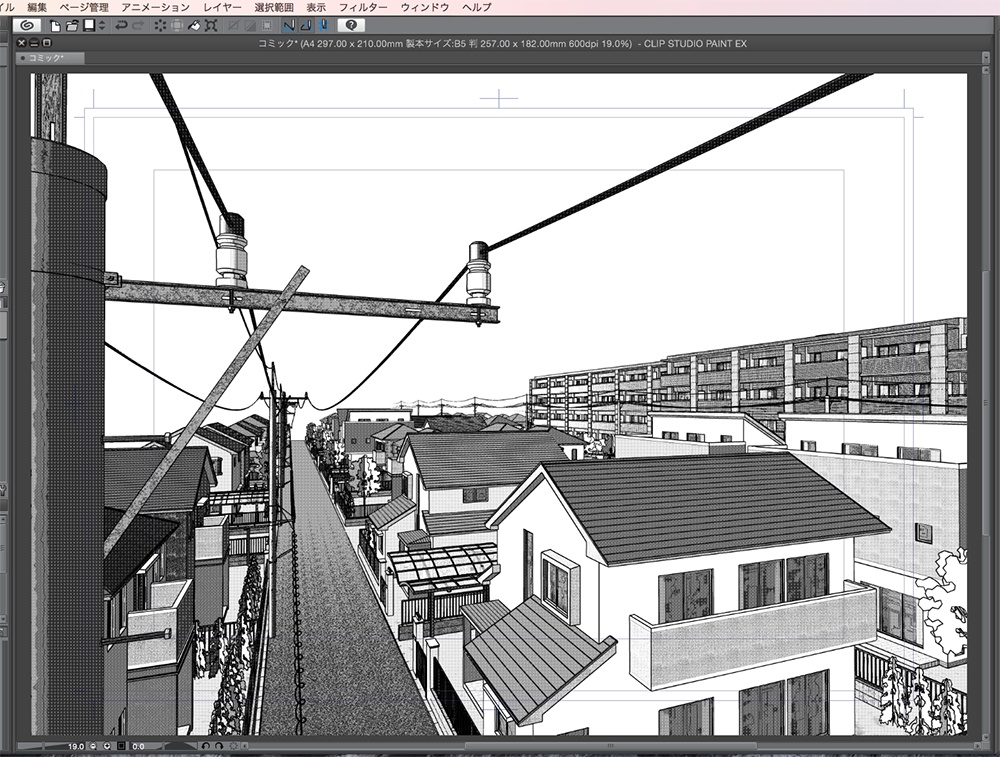The height and width of the screenshot is (757, 1000).
Task: Open the CLIP STUDIO home icon
Action: pyautogui.click(x=27, y=25)
